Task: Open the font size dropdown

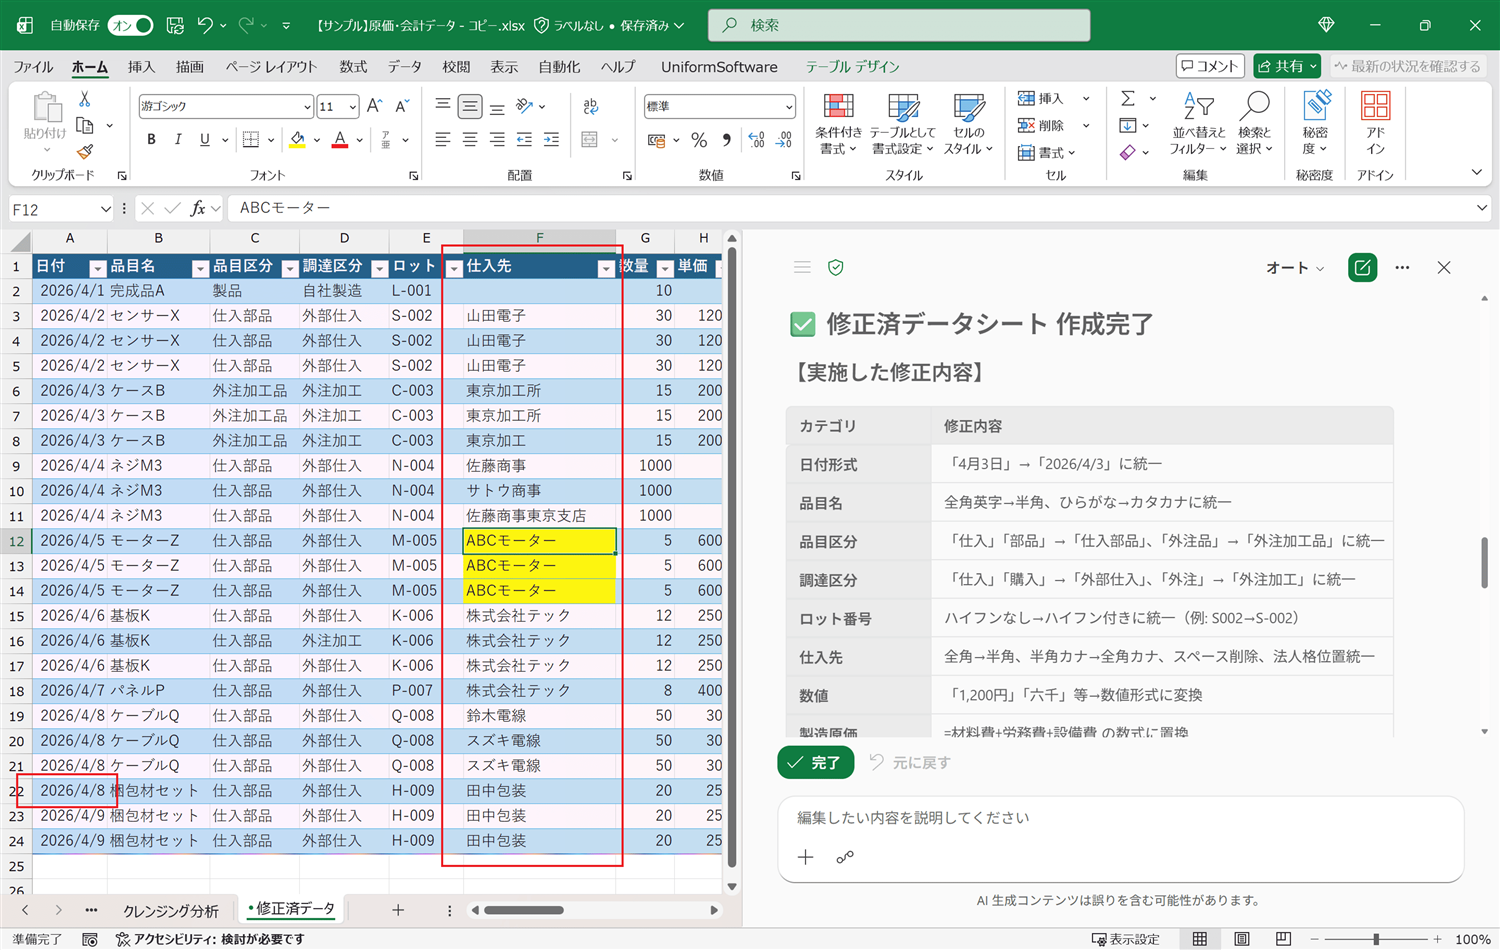Action: pos(352,106)
